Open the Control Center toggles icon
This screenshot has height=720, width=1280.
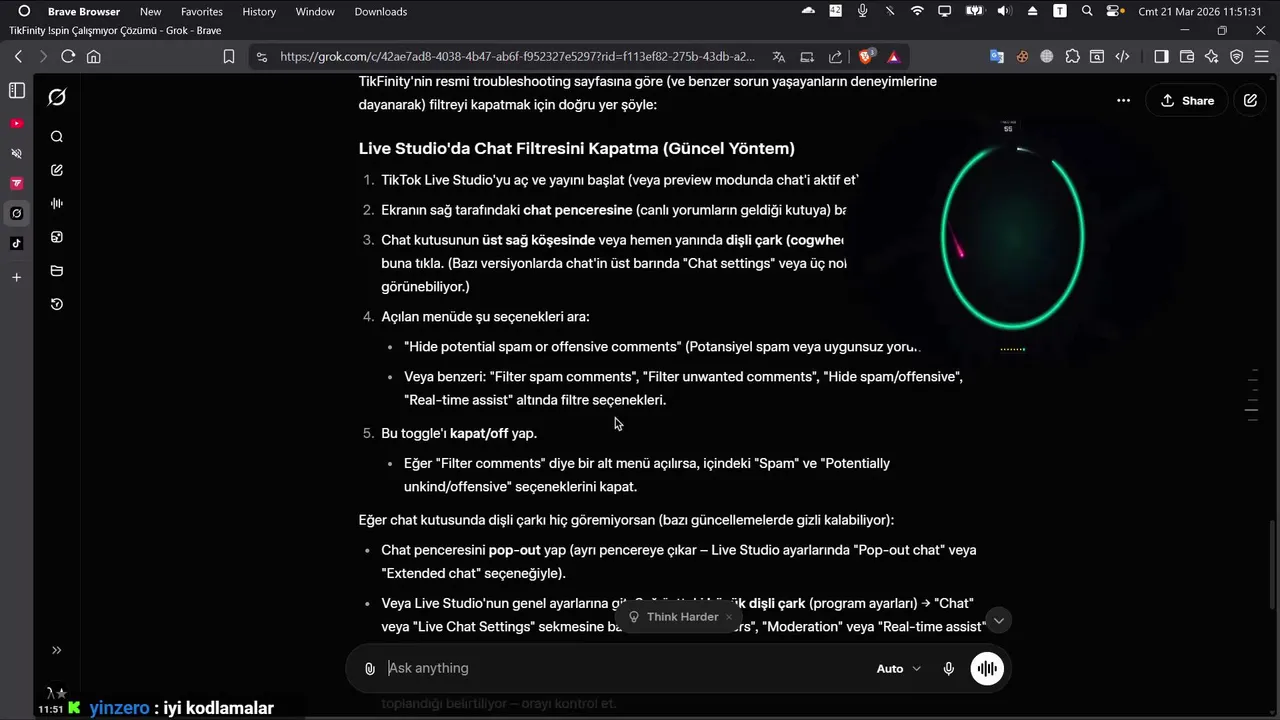(x=1115, y=11)
